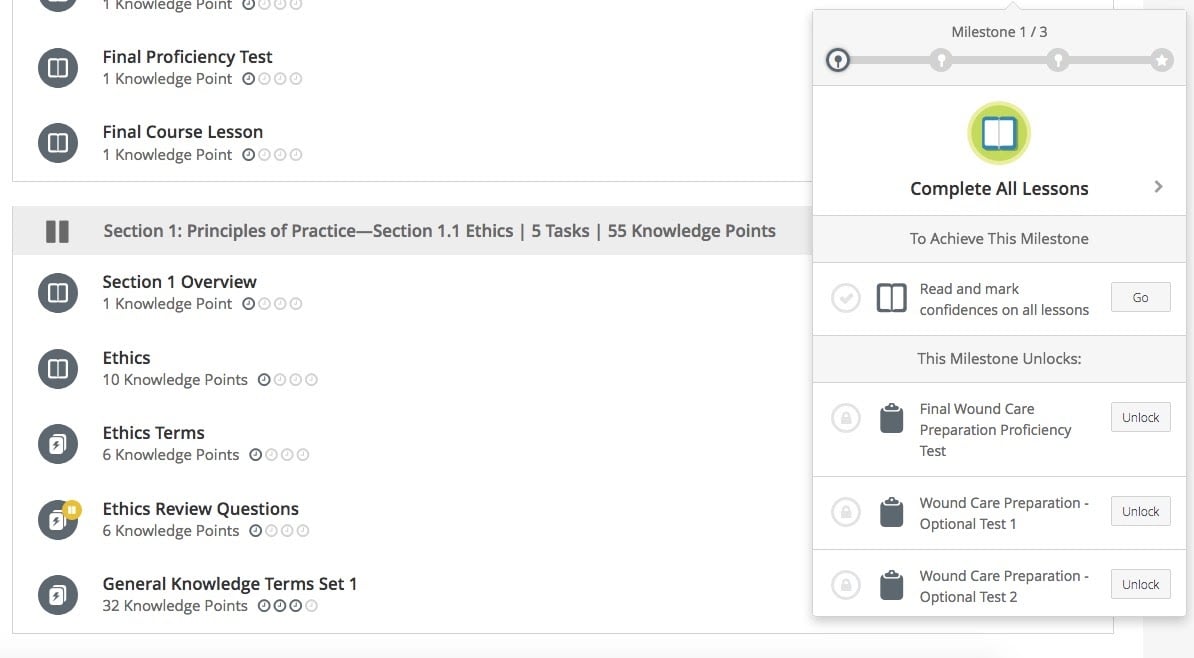Click the green Complete All Lessons badge
This screenshot has width=1194, height=658.
click(x=998, y=133)
